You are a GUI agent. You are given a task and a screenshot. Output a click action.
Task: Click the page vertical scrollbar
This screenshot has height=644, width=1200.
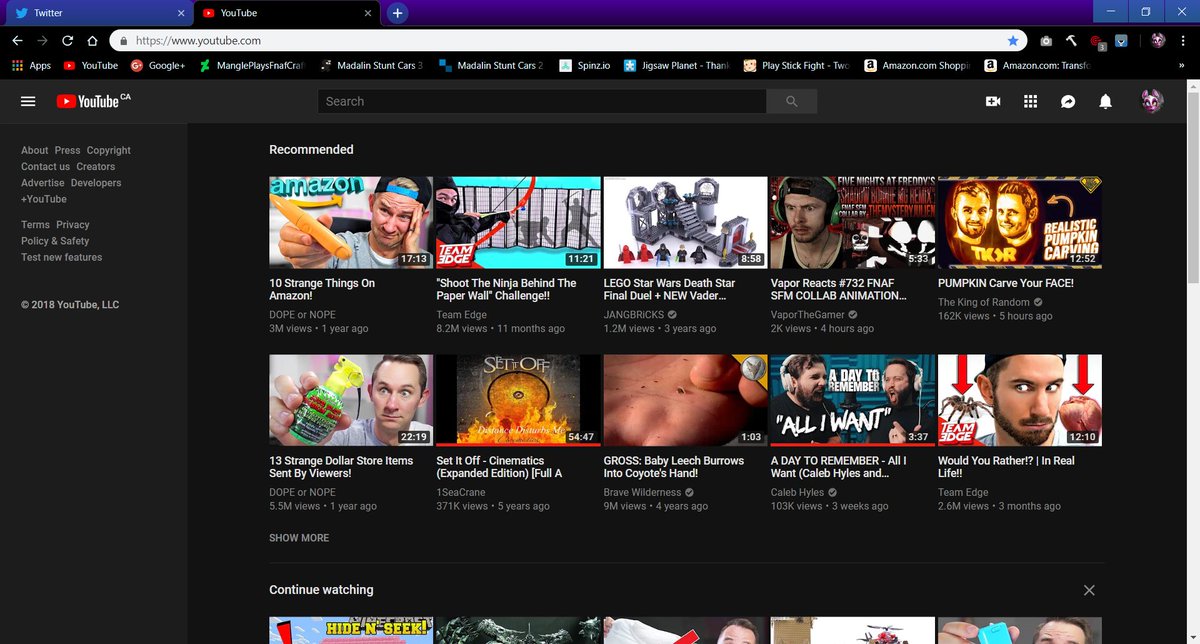pyautogui.click(x=1192, y=190)
